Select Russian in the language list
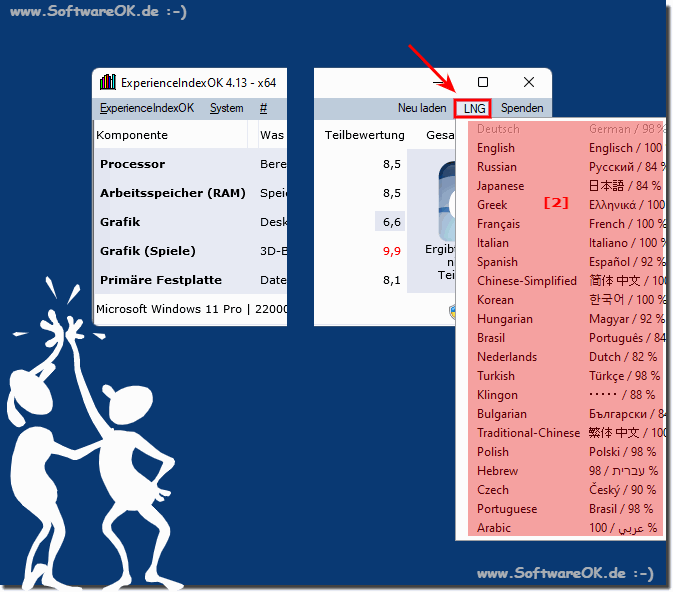Screen dimensions: 673x592 pos(567,167)
